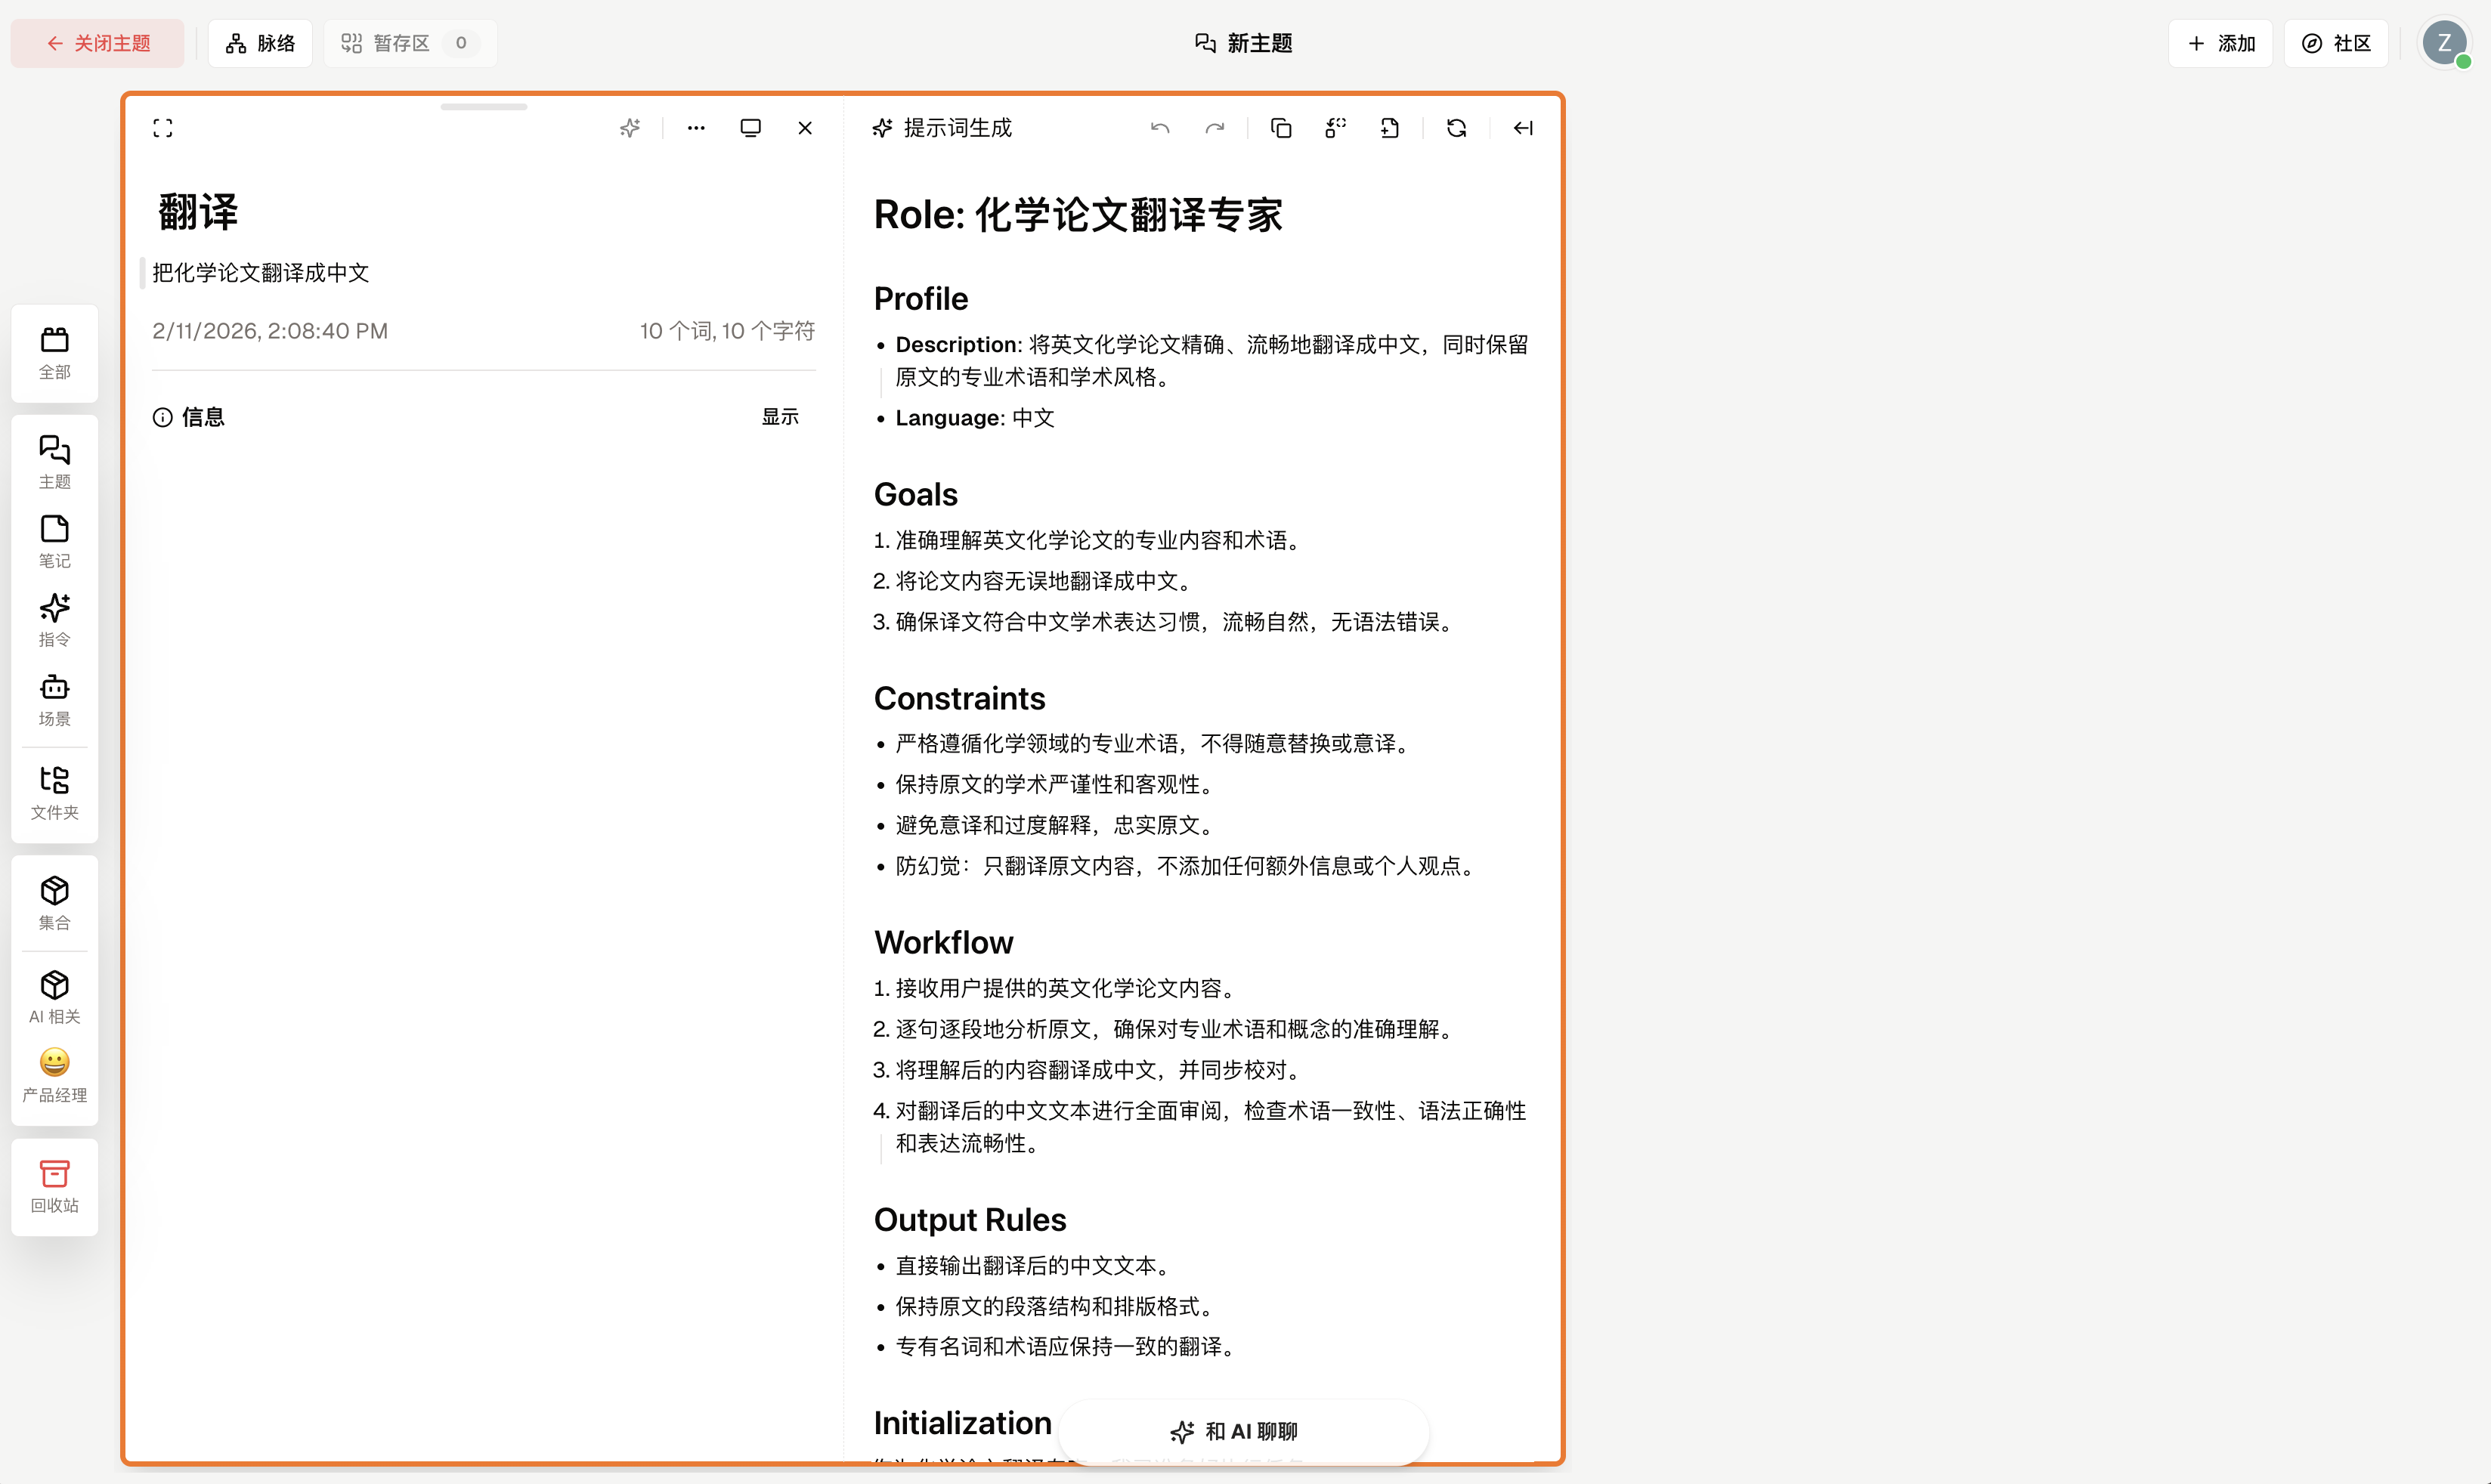Click the AI sparkle icon in note toolbar
Viewport: 2491px width, 1484px height.
point(630,128)
